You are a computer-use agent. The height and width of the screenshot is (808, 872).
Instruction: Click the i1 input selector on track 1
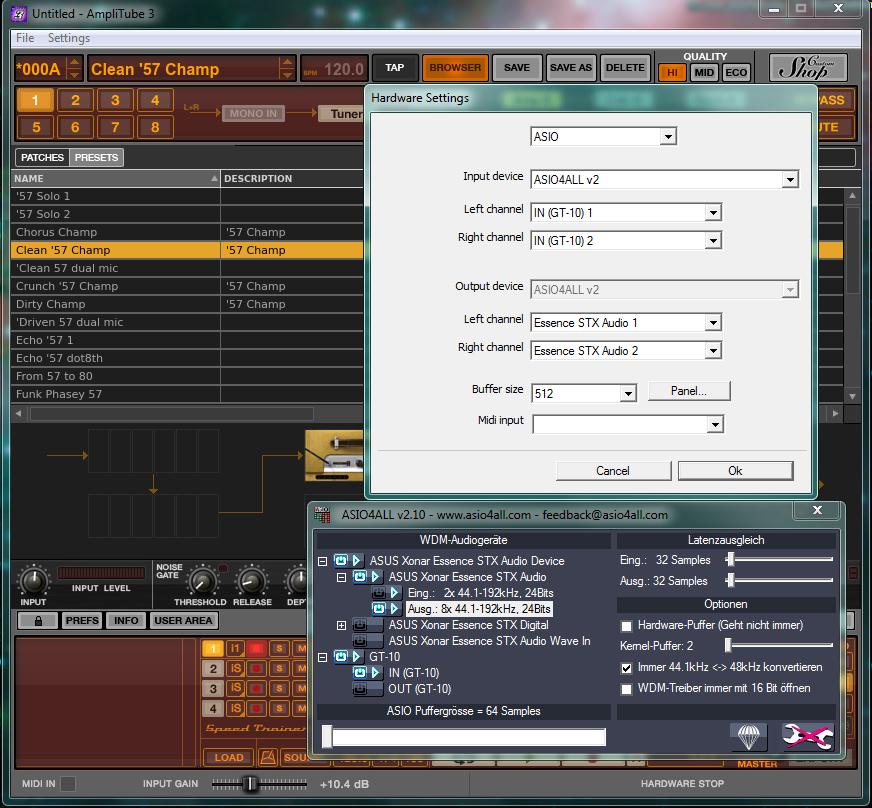[235, 648]
